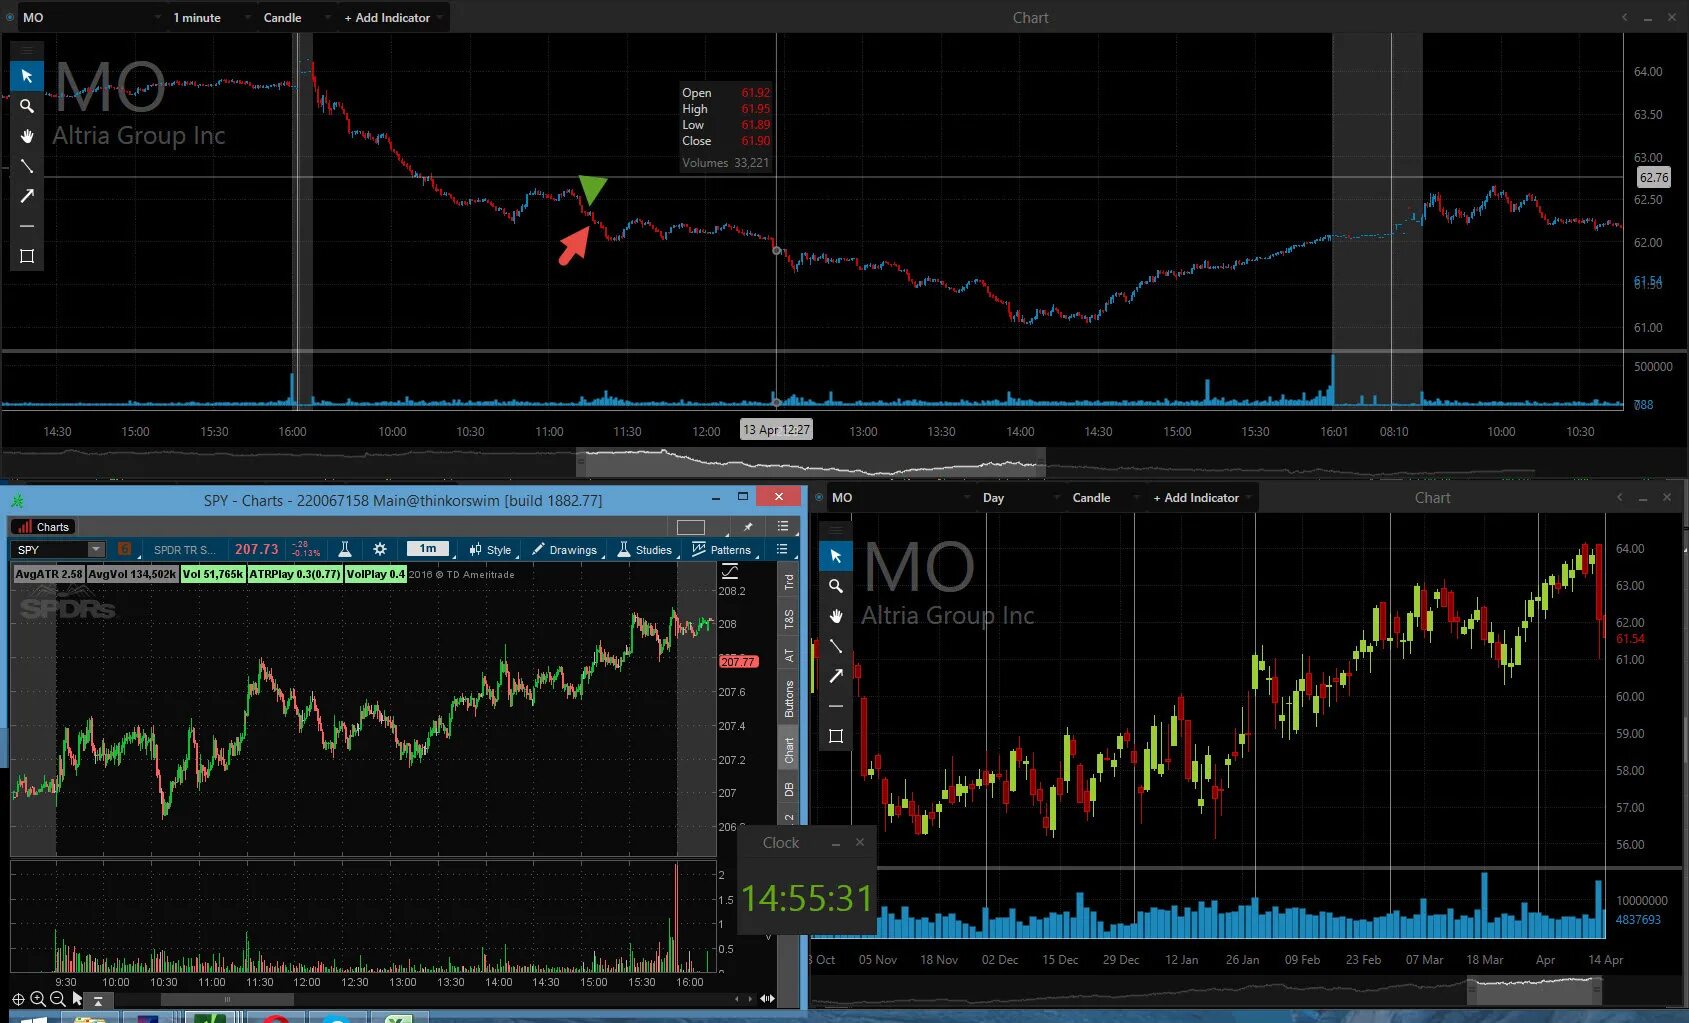Open chart settings gear in thinkorswim

(380, 549)
